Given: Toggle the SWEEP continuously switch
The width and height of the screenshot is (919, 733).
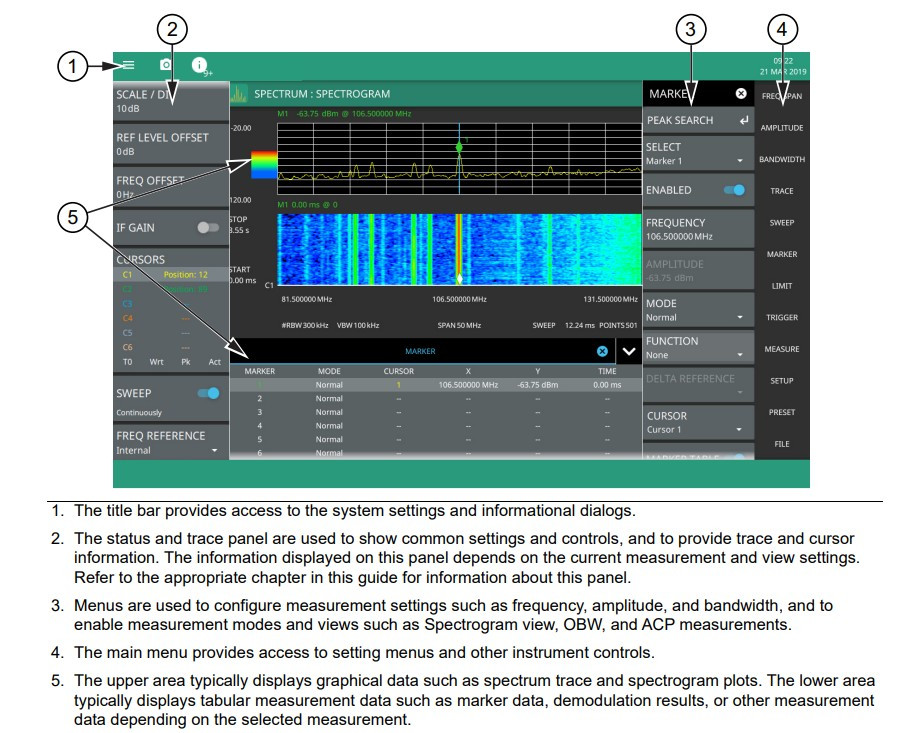Looking at the screenshot, I should (208, 393).
